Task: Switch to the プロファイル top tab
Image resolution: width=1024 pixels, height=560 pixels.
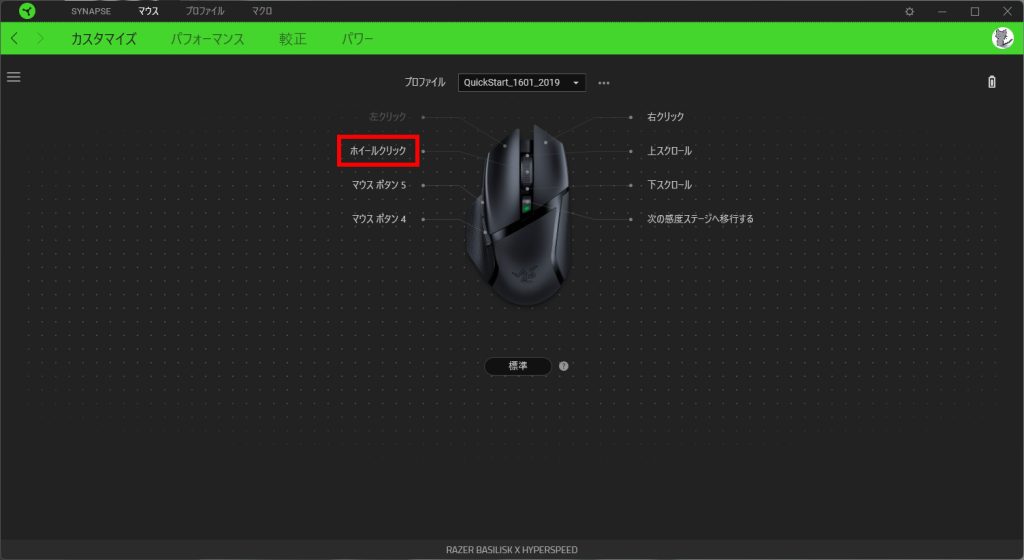Action: [x=204, y=11]
